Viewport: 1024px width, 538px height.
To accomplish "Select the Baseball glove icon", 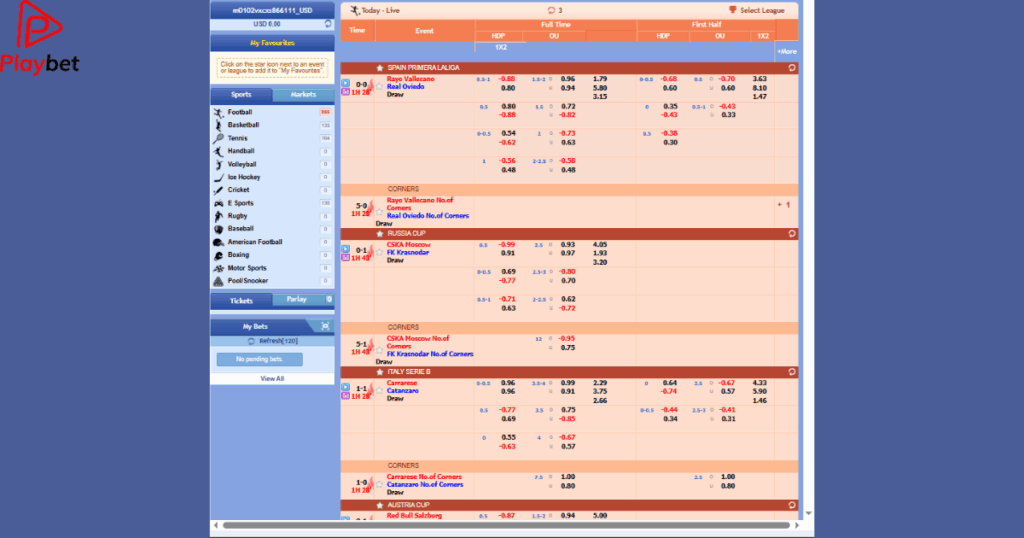I will (219, 229).
